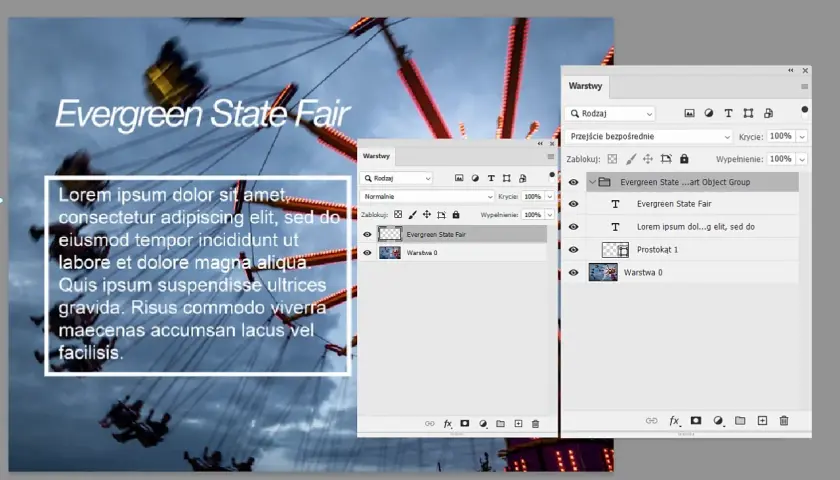Create new layer in right panel

[762, 421]
